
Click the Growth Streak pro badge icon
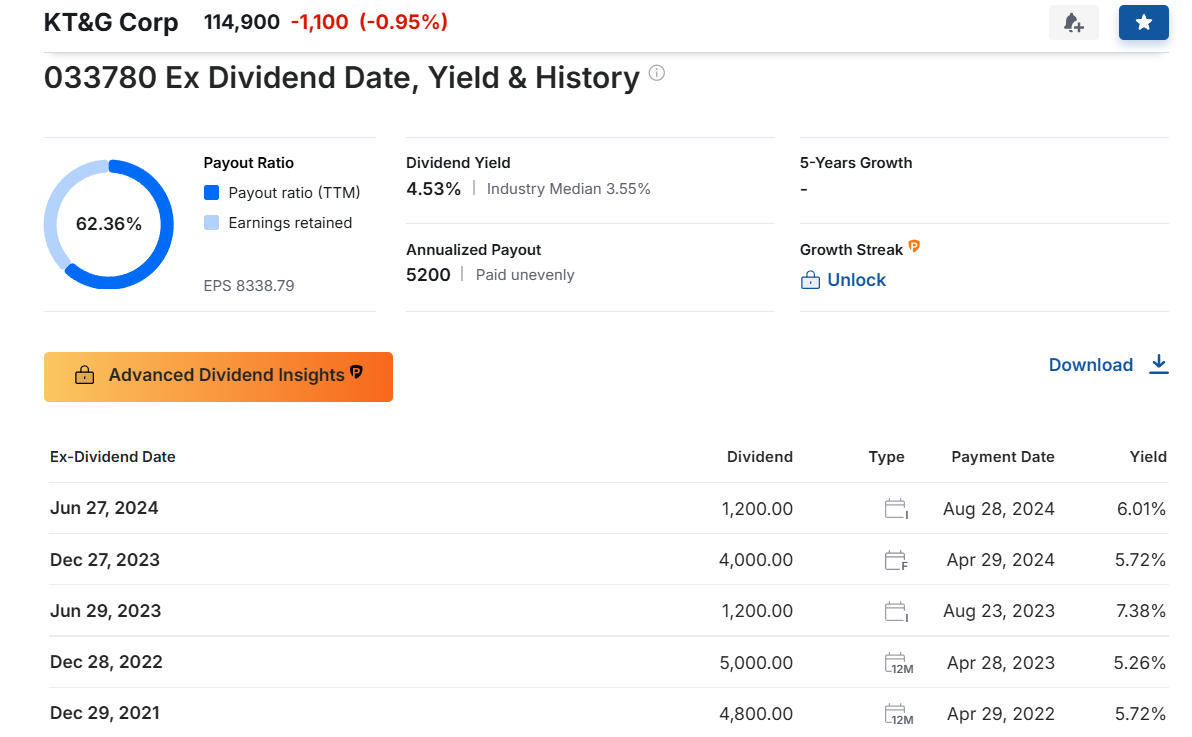pyautogui.click(x=915, y=246)
